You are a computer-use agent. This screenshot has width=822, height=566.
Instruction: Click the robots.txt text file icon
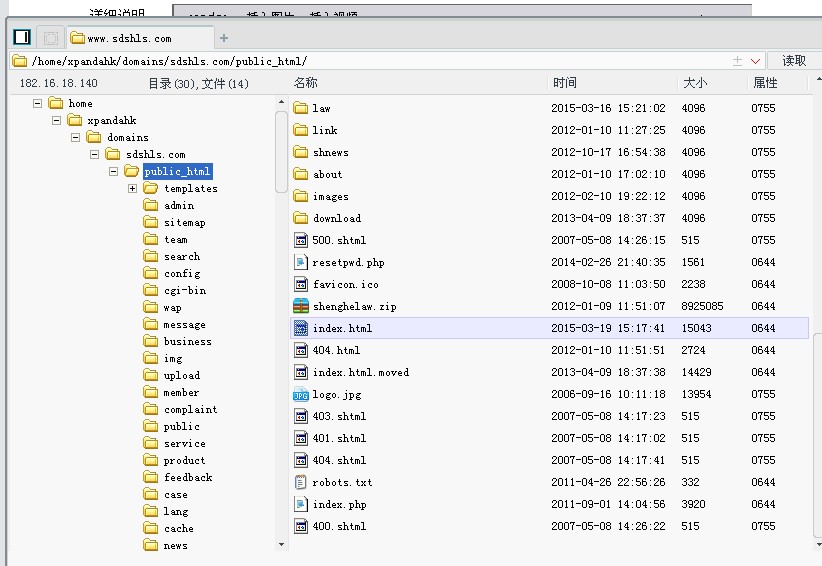tap(300, 482)
